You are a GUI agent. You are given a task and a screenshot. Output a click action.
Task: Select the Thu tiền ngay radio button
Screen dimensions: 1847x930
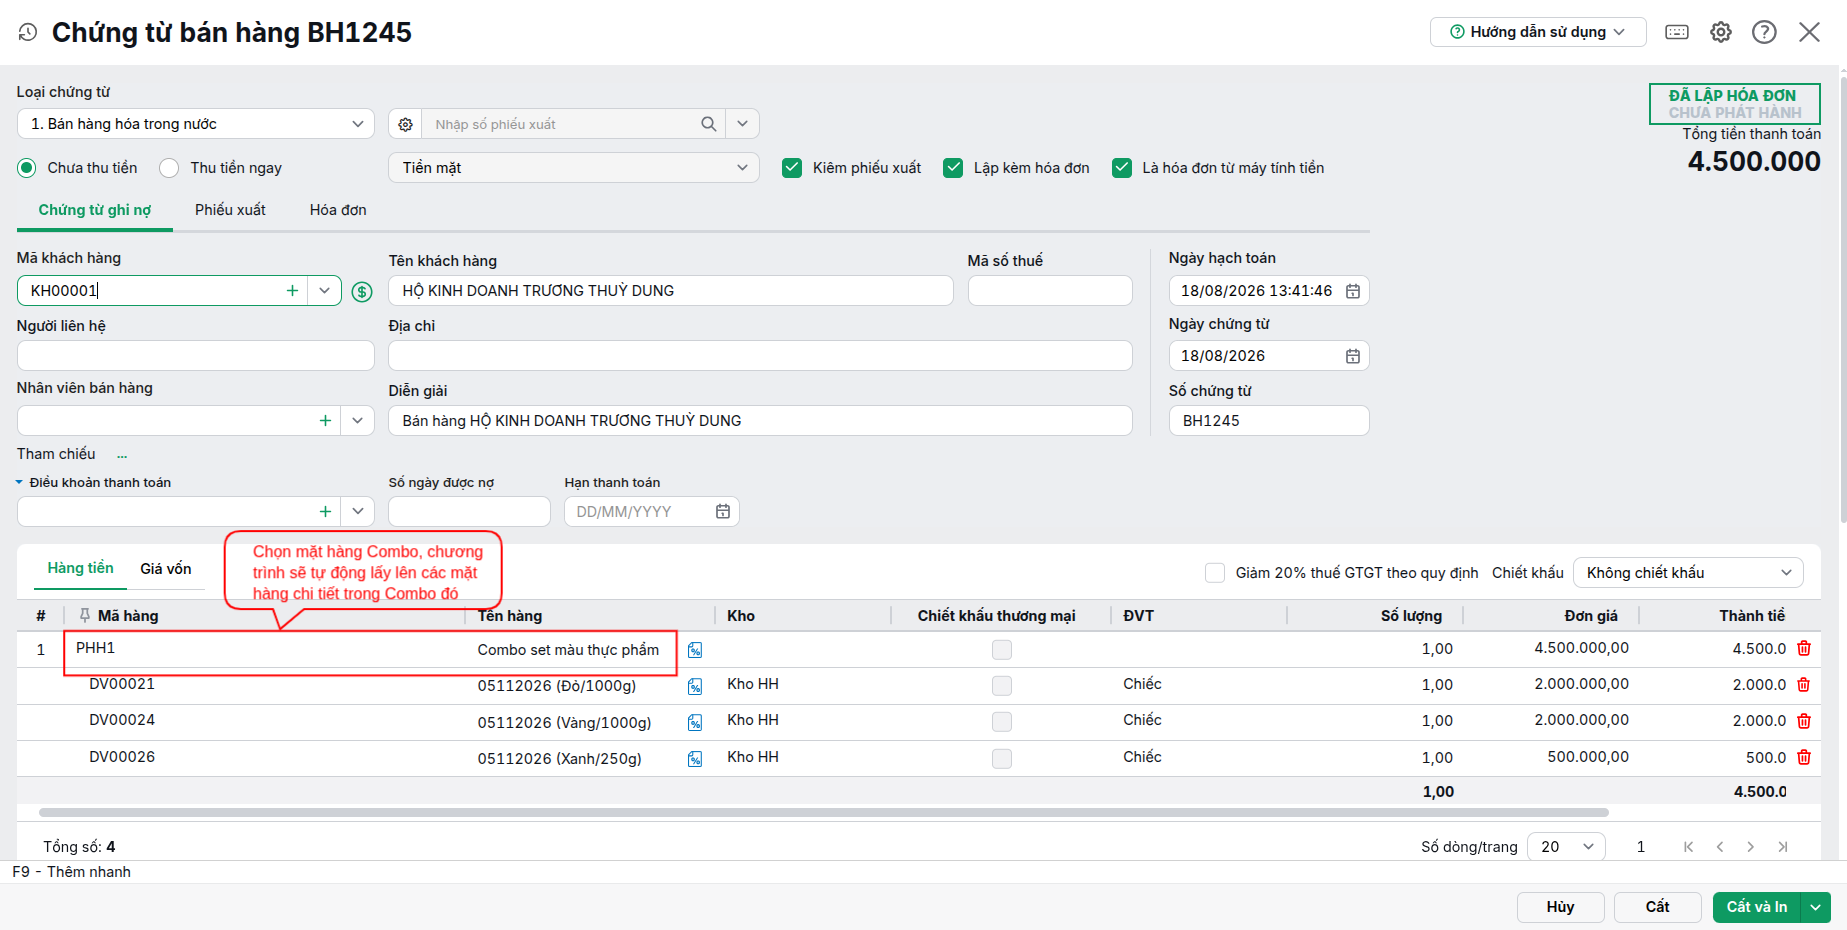(169, 168)
